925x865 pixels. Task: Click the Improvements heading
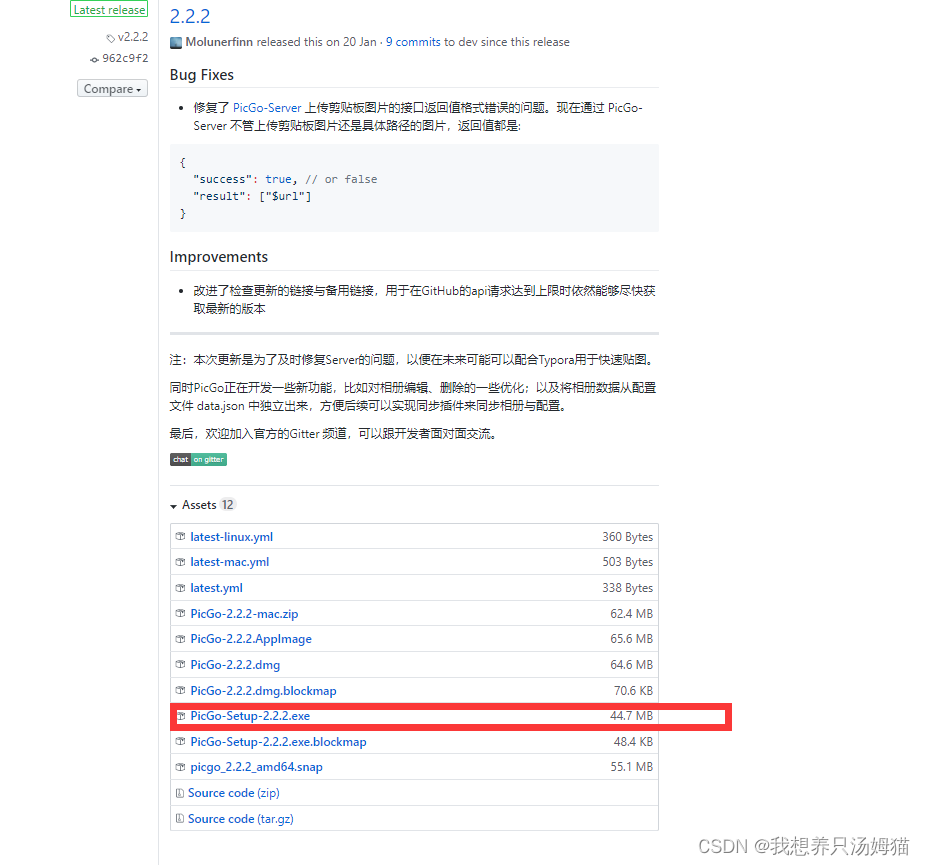click(219, 257)
